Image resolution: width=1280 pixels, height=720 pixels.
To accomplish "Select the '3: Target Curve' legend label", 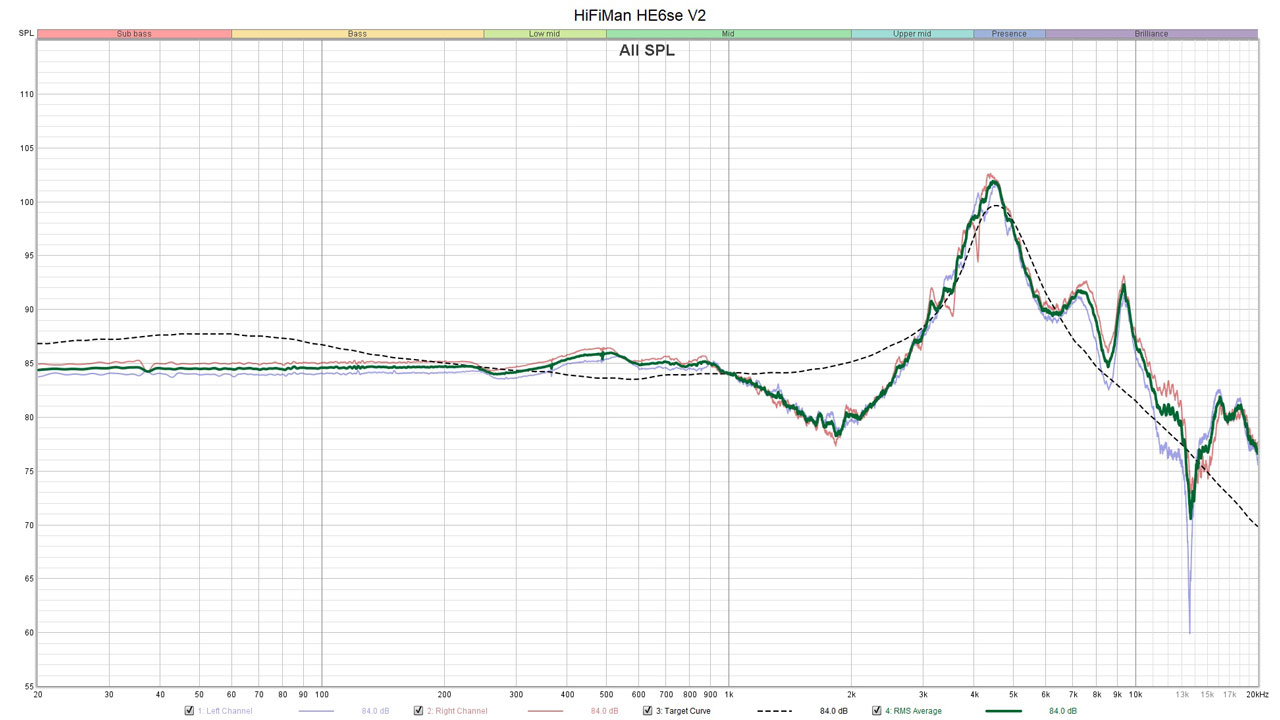I will pyautogui.click(x=683, y=711).
